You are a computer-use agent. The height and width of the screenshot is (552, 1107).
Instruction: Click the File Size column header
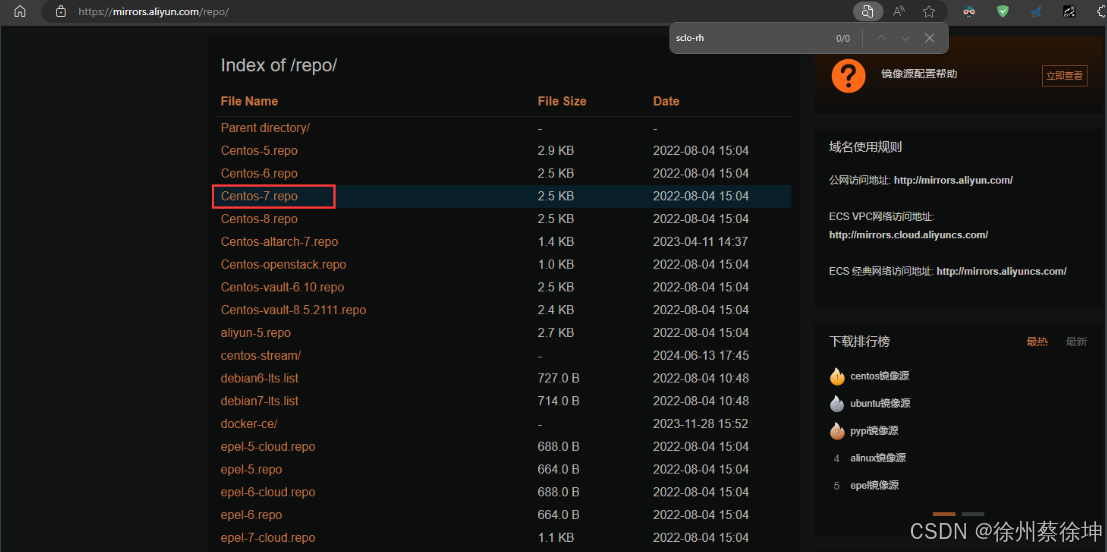pos(562,102)
